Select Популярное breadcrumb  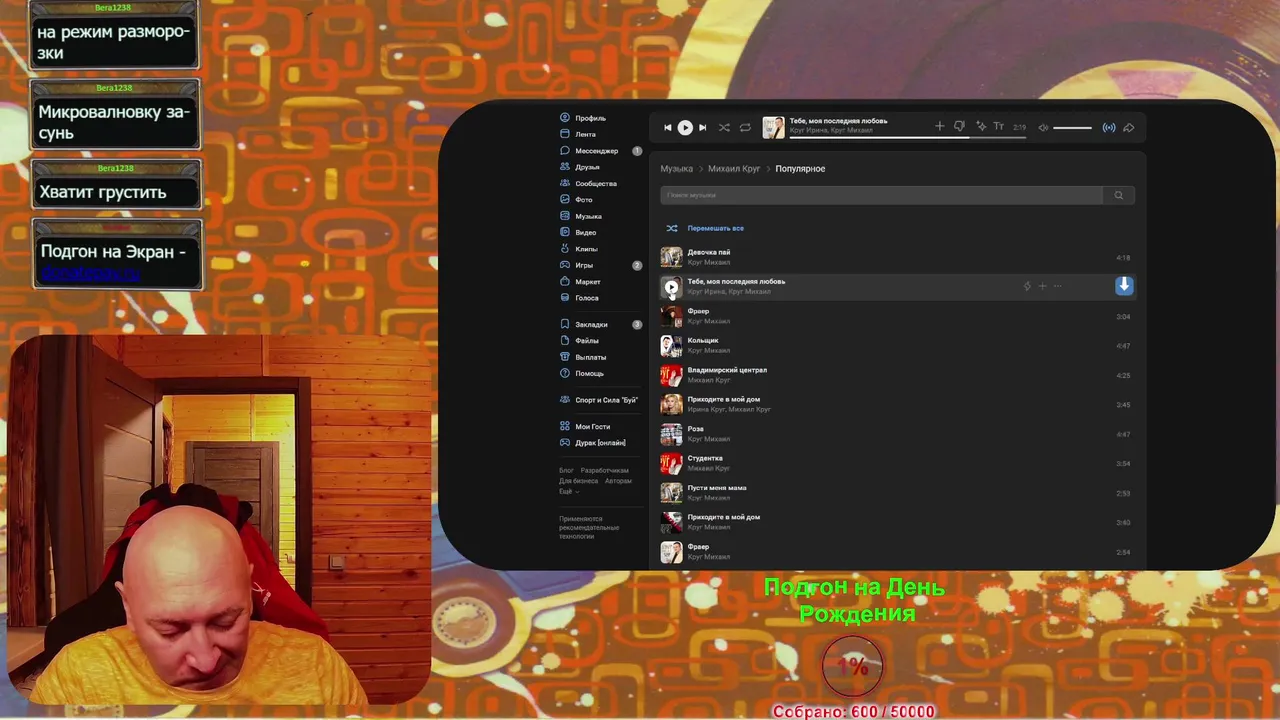tap(800, 169)
